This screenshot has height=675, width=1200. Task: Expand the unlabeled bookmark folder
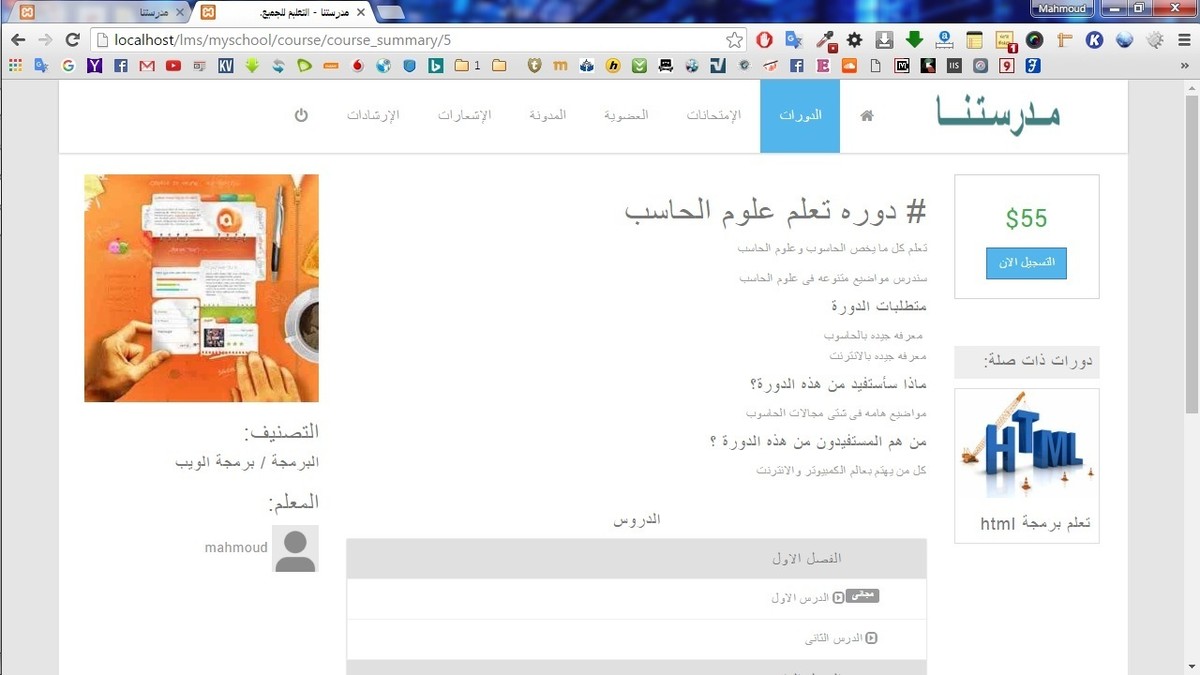[499, 66]
